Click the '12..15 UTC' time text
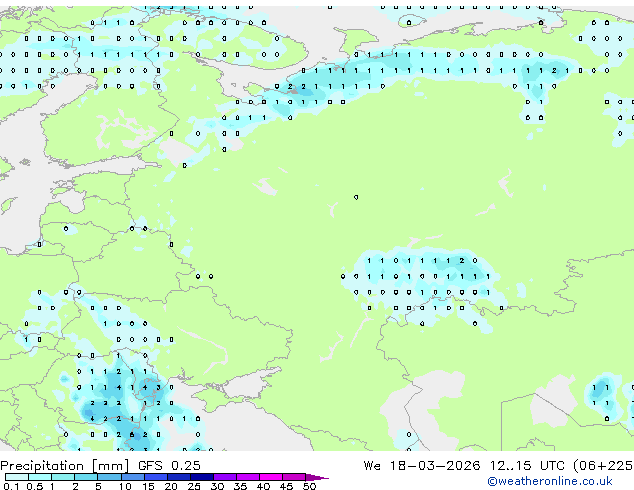634x490 pixels. pyautogui.click(x=527, y=466)
